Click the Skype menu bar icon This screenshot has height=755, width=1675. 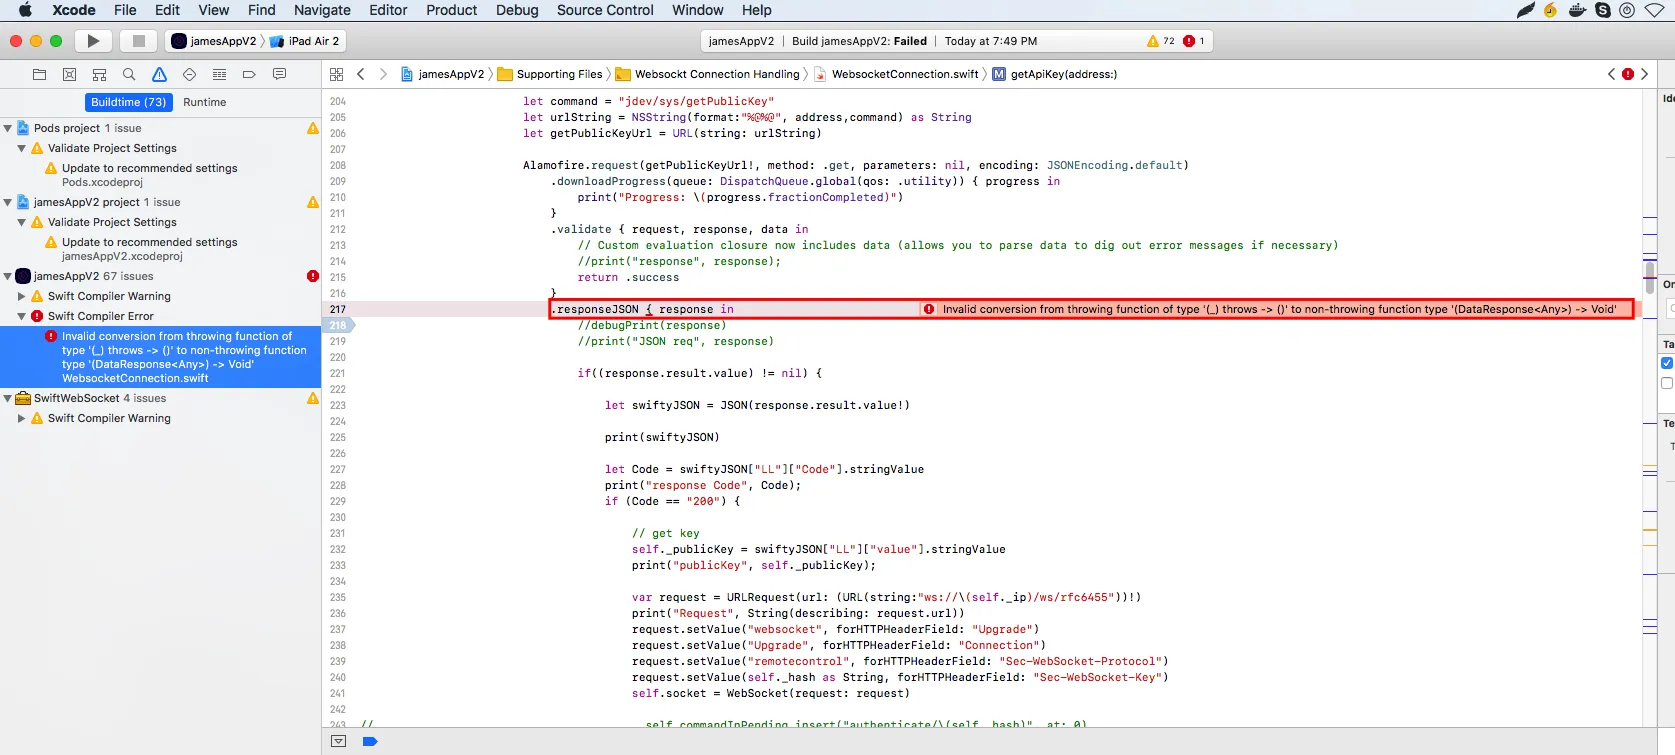(1603, 10)
